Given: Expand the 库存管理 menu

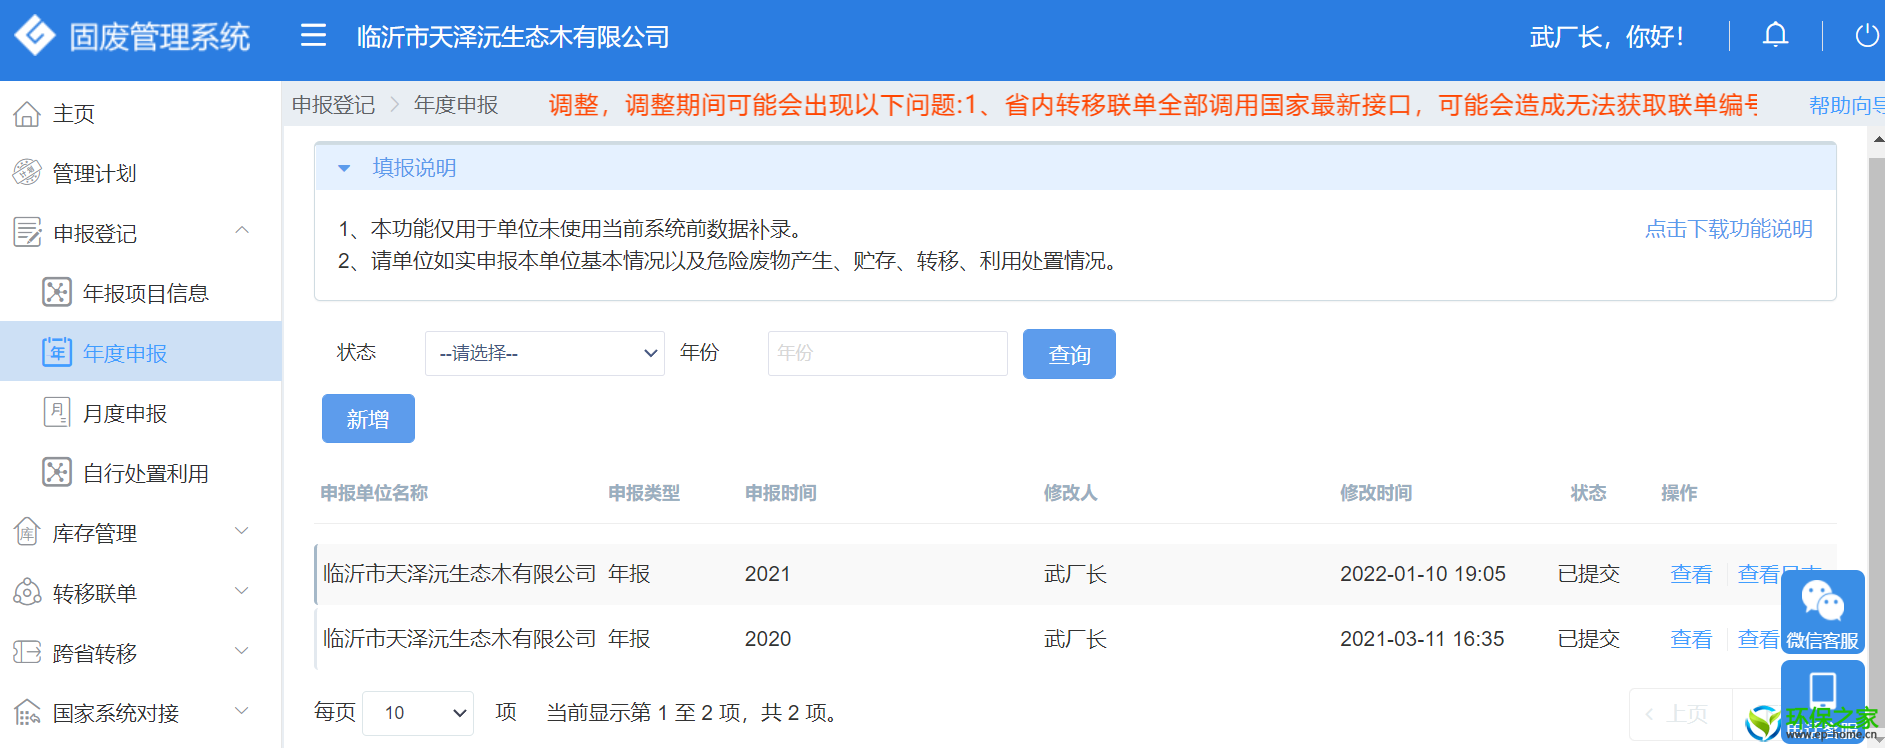Looking at the screenshot, I should point(241,532).
